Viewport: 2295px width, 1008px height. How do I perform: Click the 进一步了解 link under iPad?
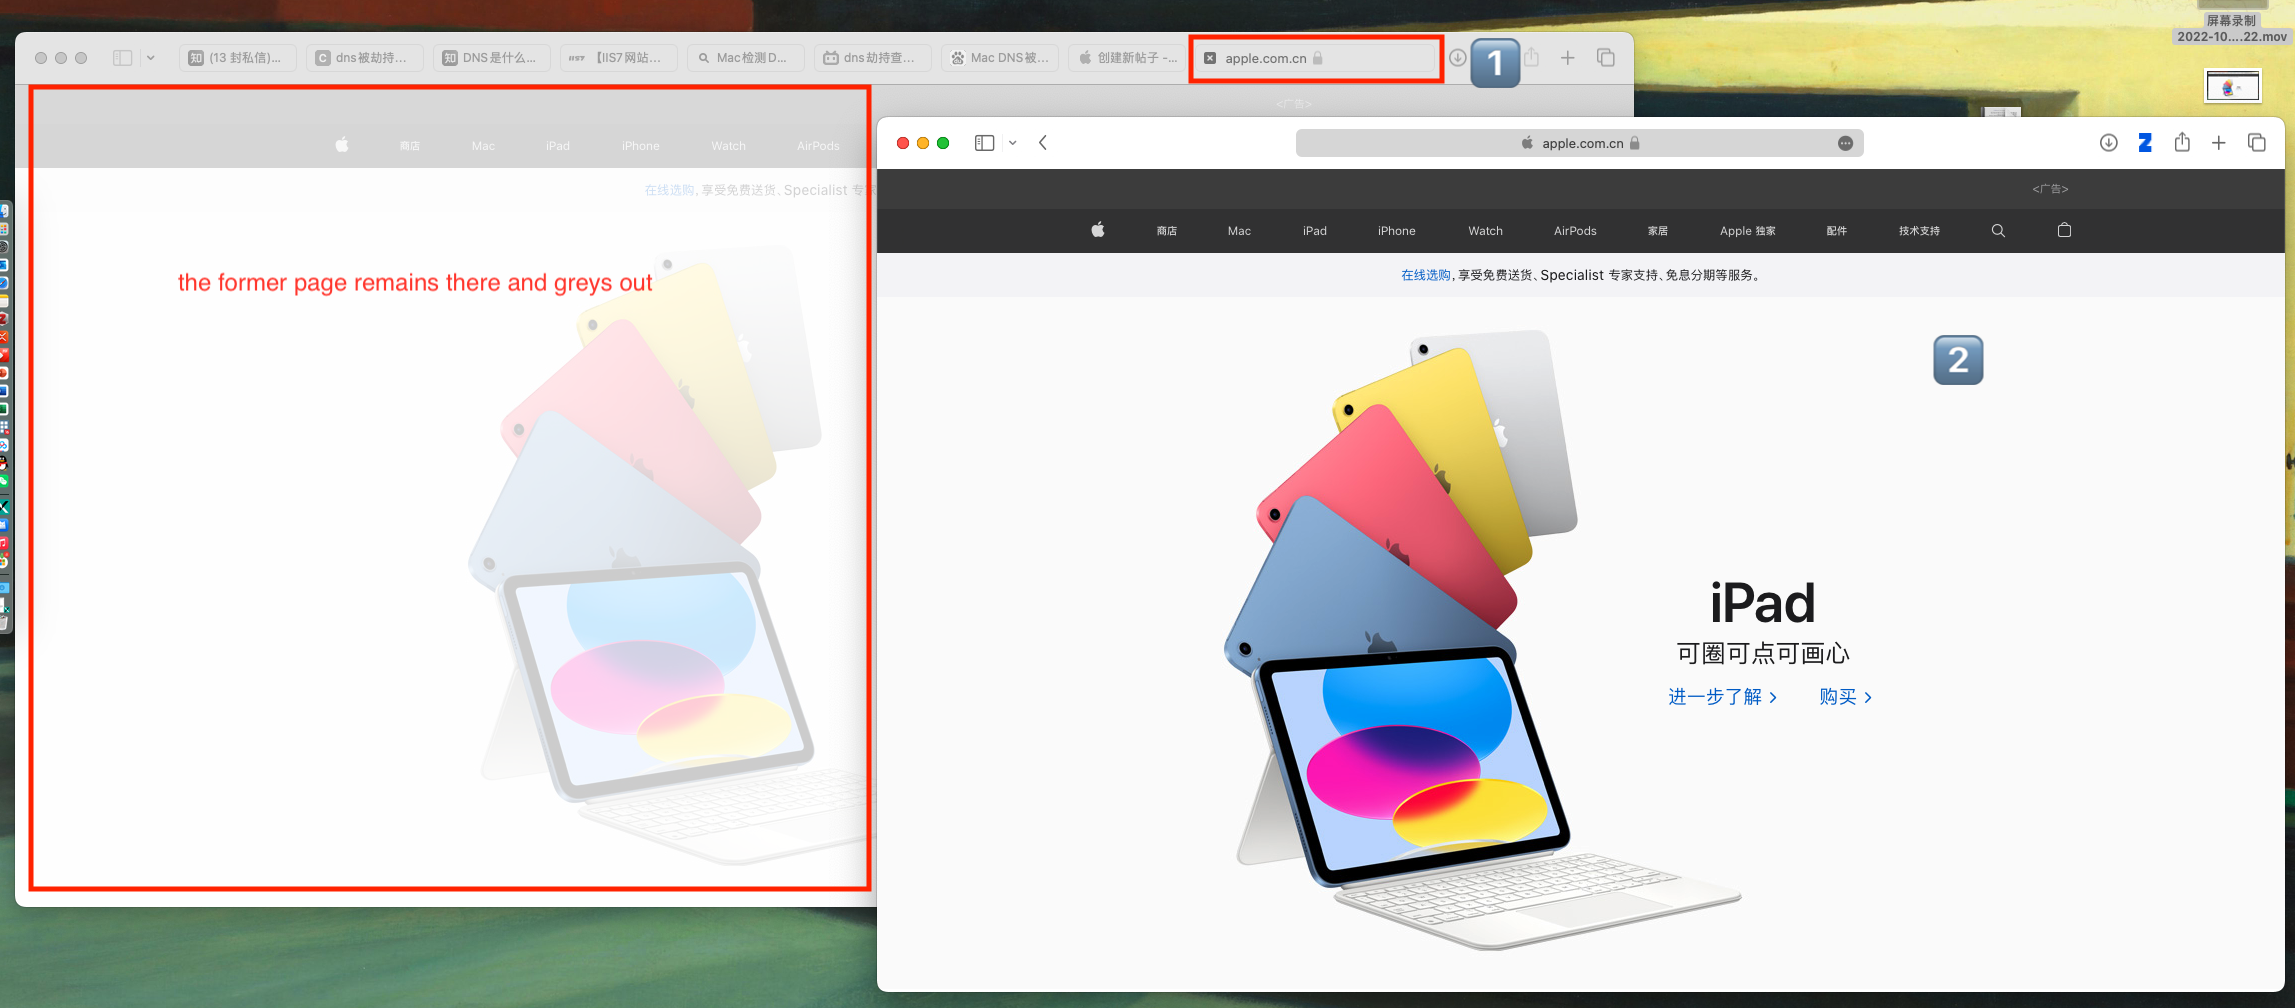(x=1722, y=697)
